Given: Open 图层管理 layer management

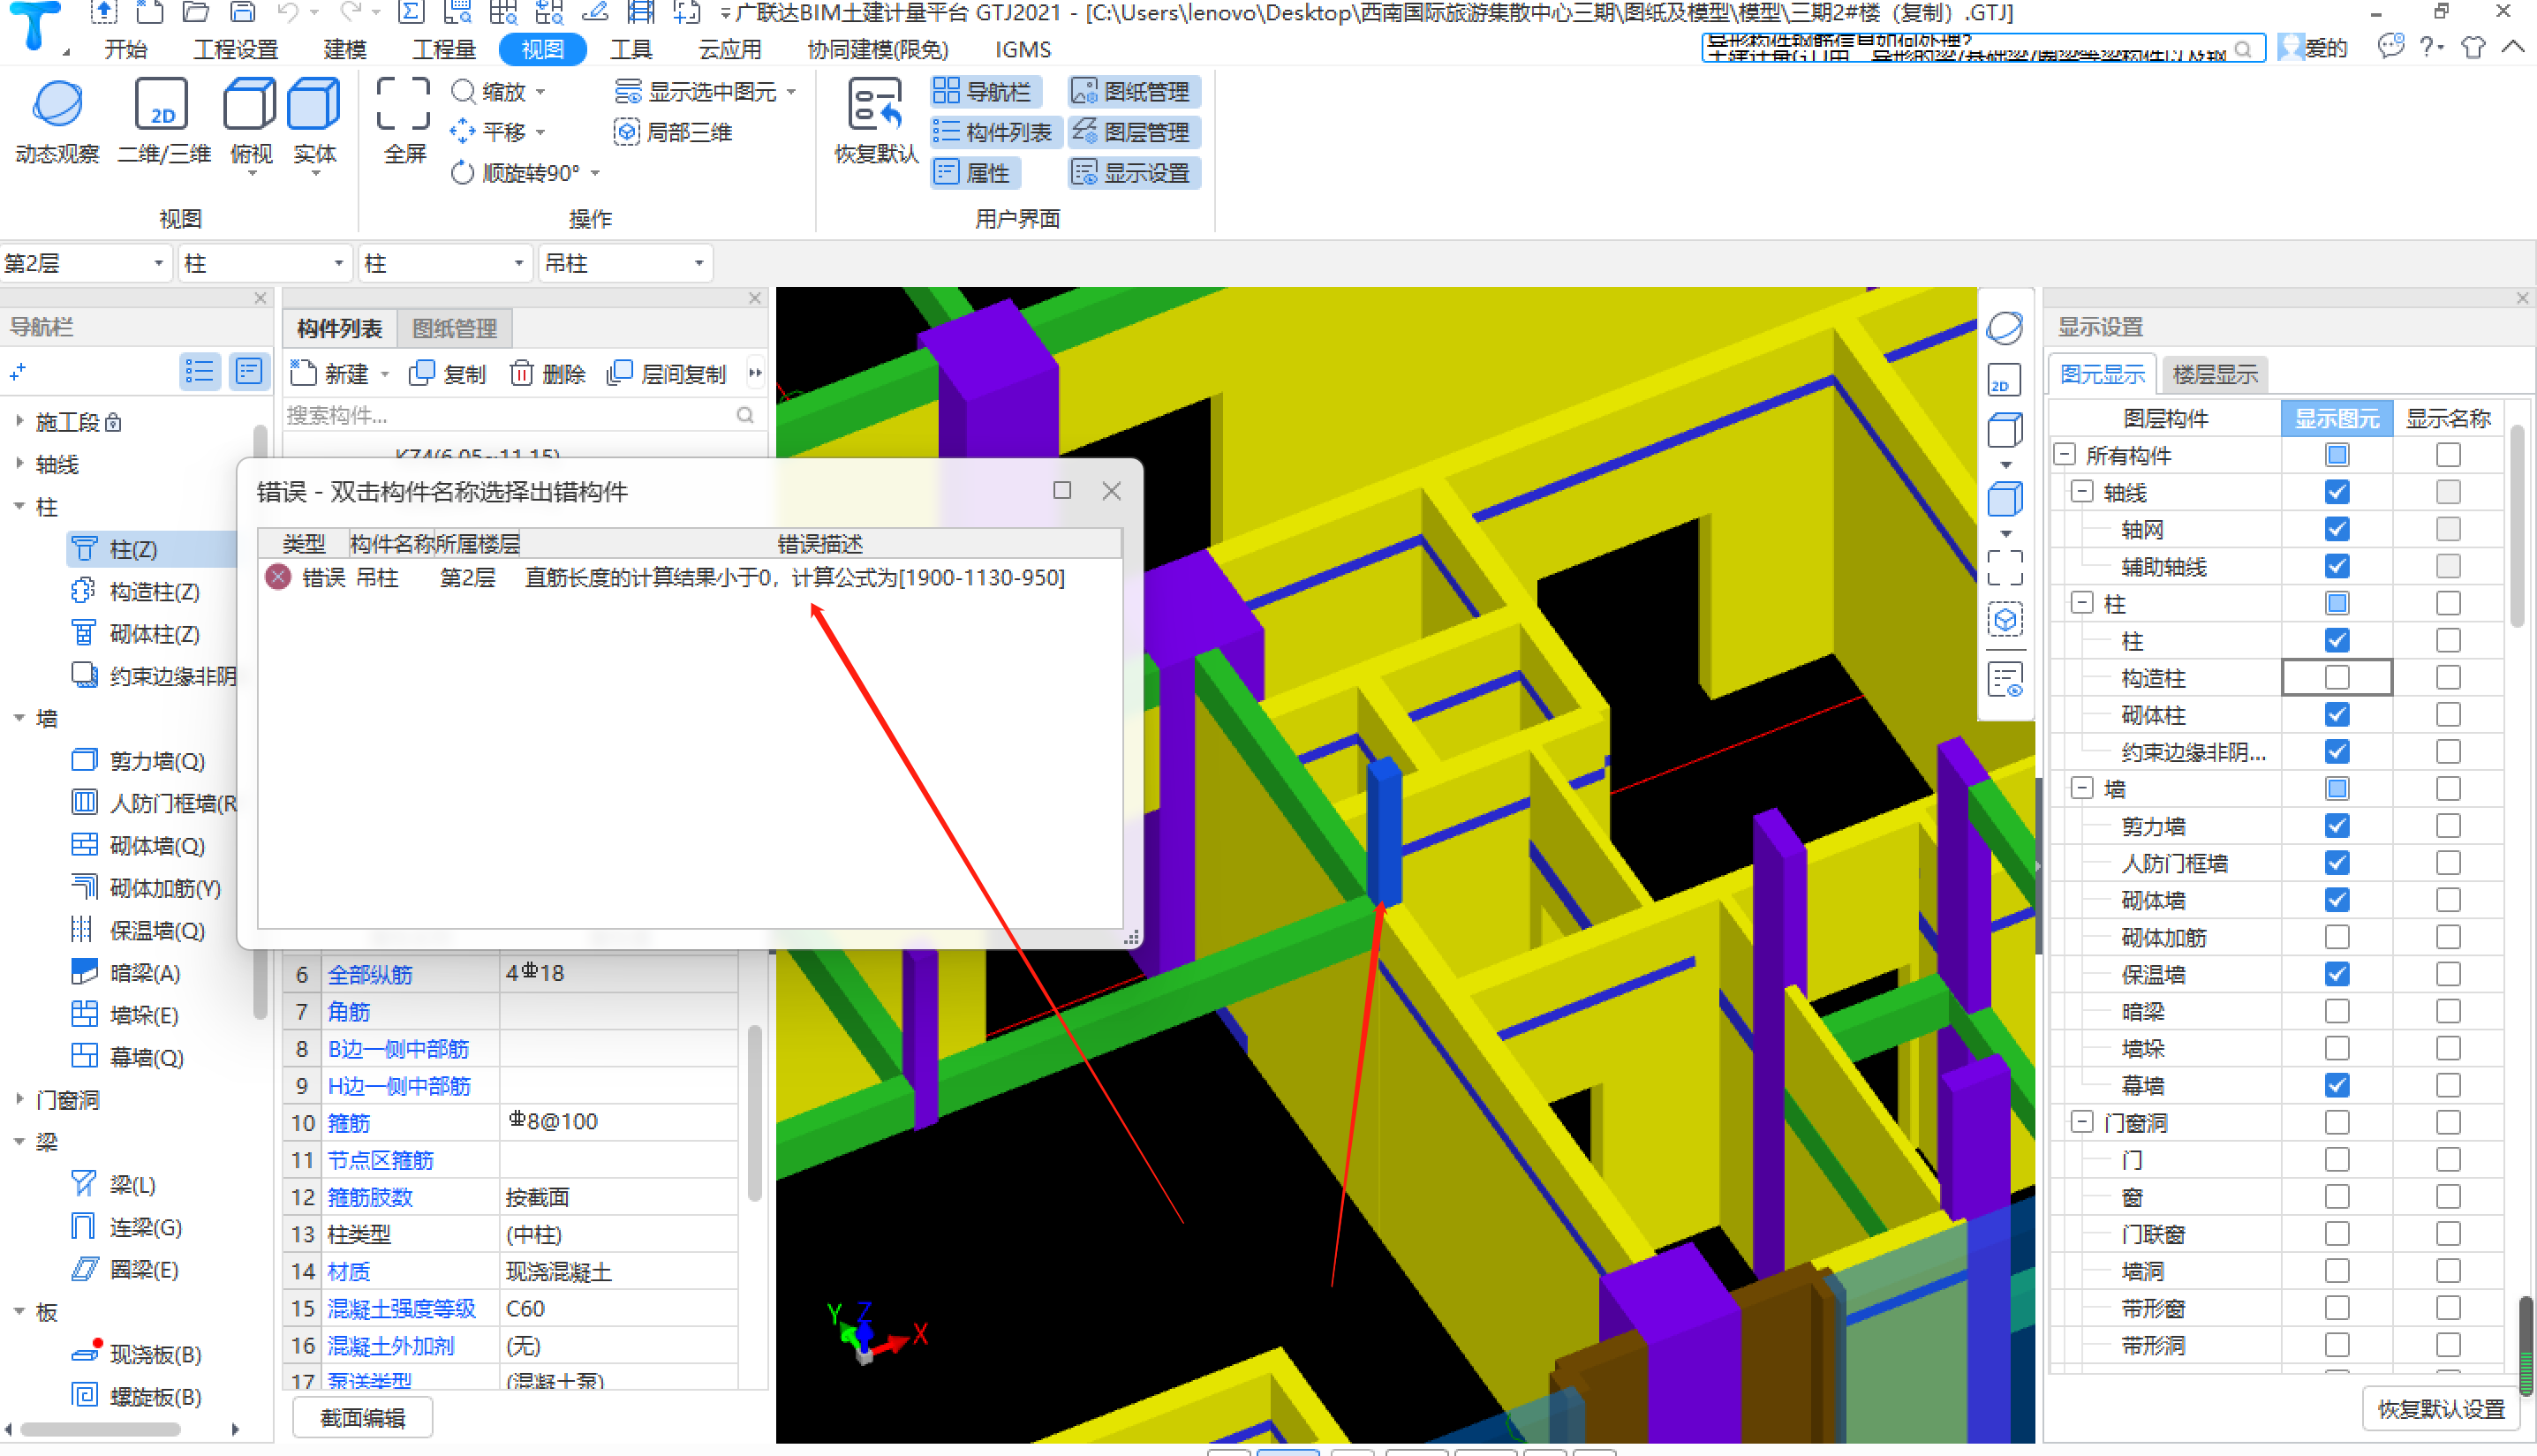Looking at the screenshot, I should (x=1133, y=132).
